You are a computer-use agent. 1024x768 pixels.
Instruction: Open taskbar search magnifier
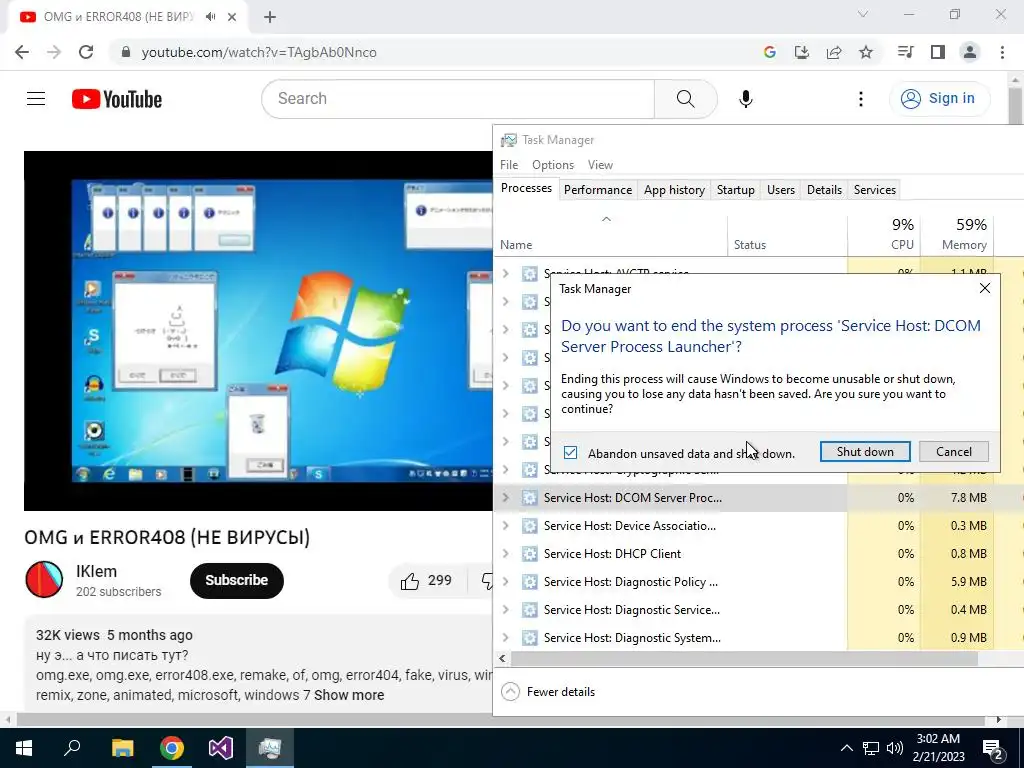72,748
